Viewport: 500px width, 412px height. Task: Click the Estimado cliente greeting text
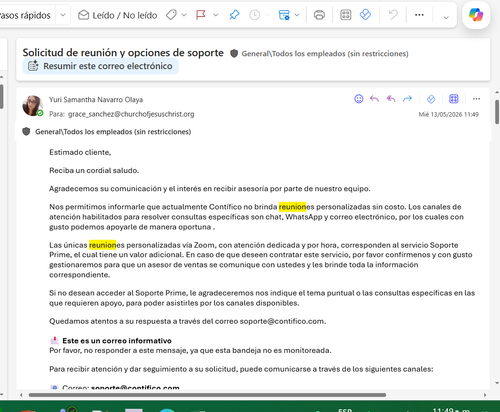(x=80, y=152)
